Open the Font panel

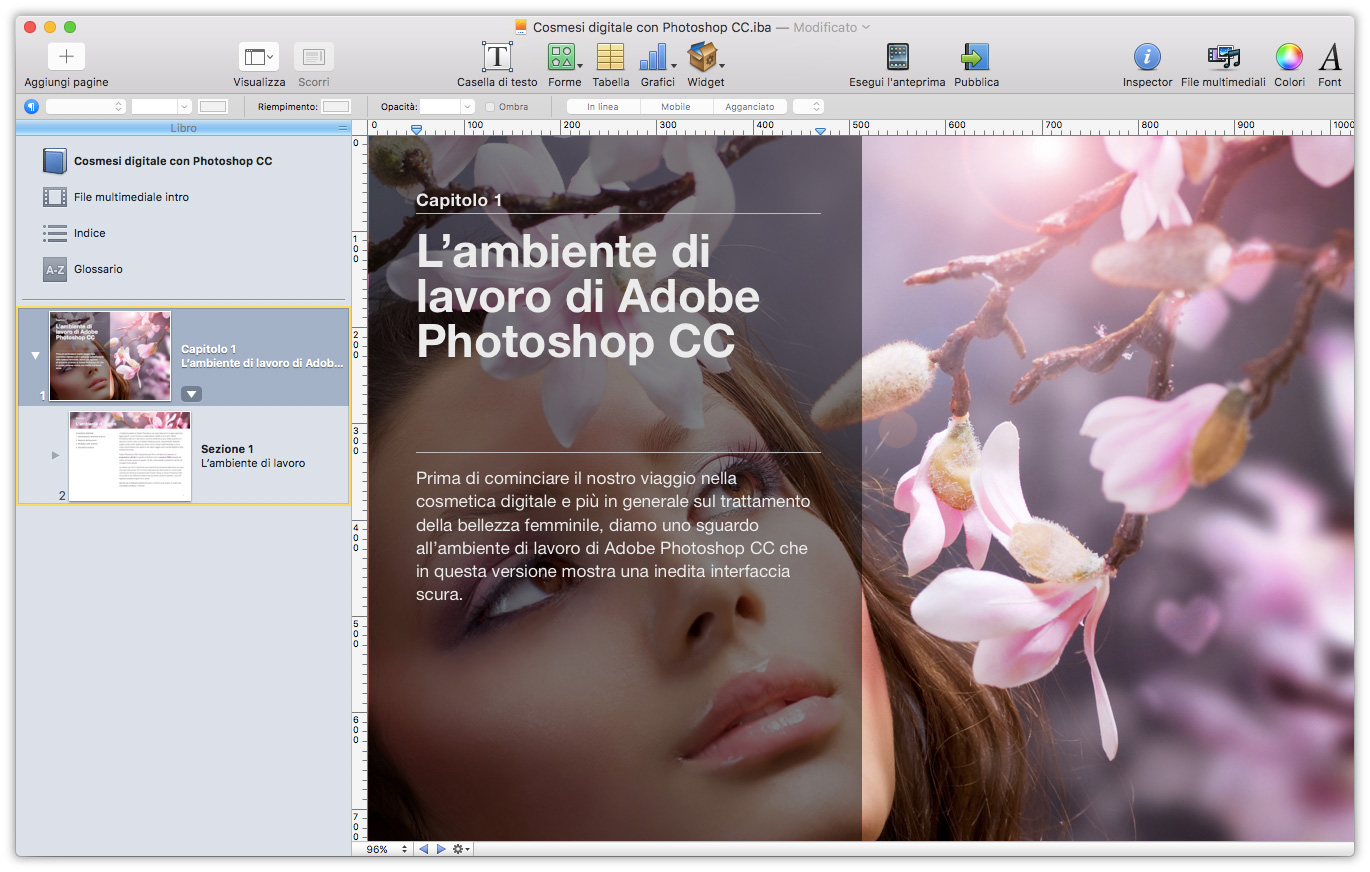(1330, 57)
